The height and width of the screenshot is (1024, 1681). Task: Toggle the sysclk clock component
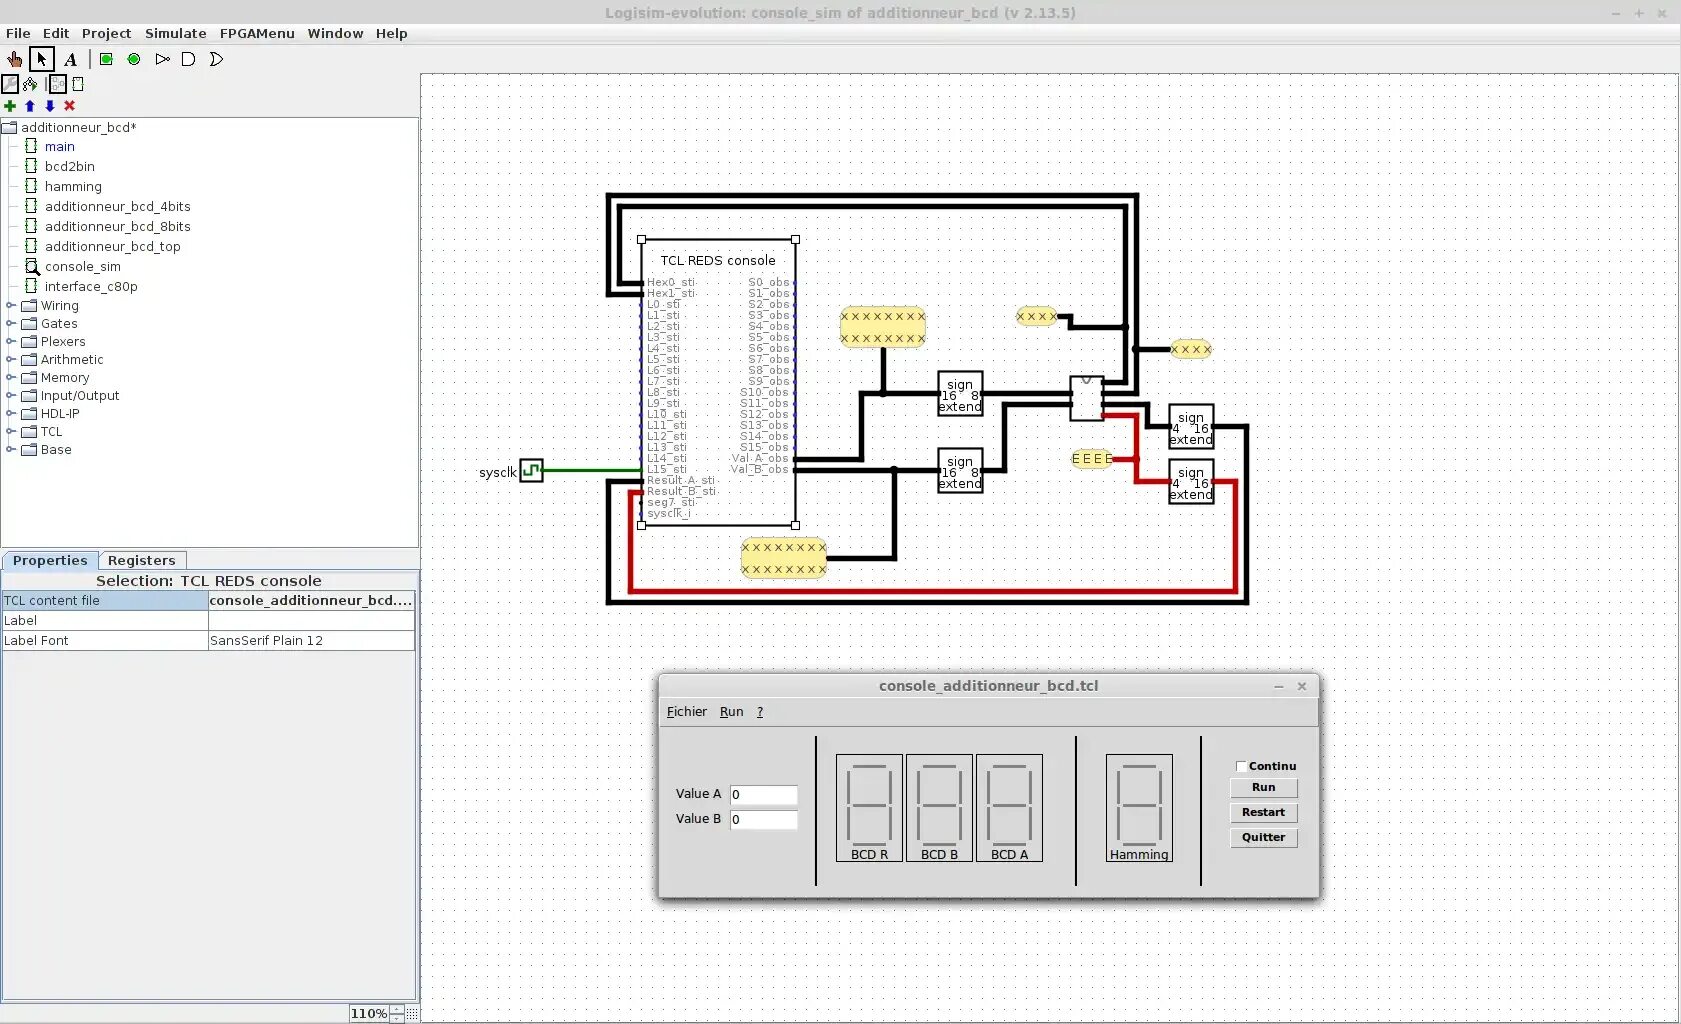tap(531, 470)
